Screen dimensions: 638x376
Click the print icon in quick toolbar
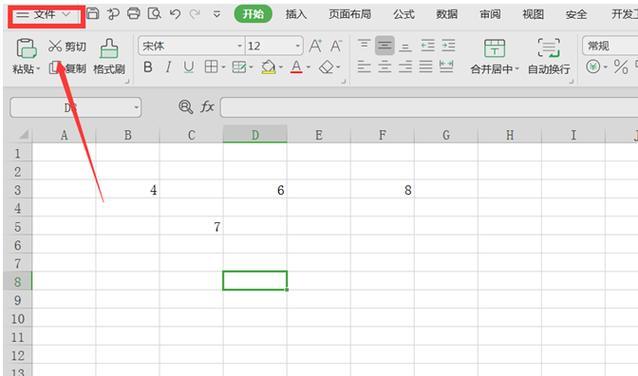(133, 14)
